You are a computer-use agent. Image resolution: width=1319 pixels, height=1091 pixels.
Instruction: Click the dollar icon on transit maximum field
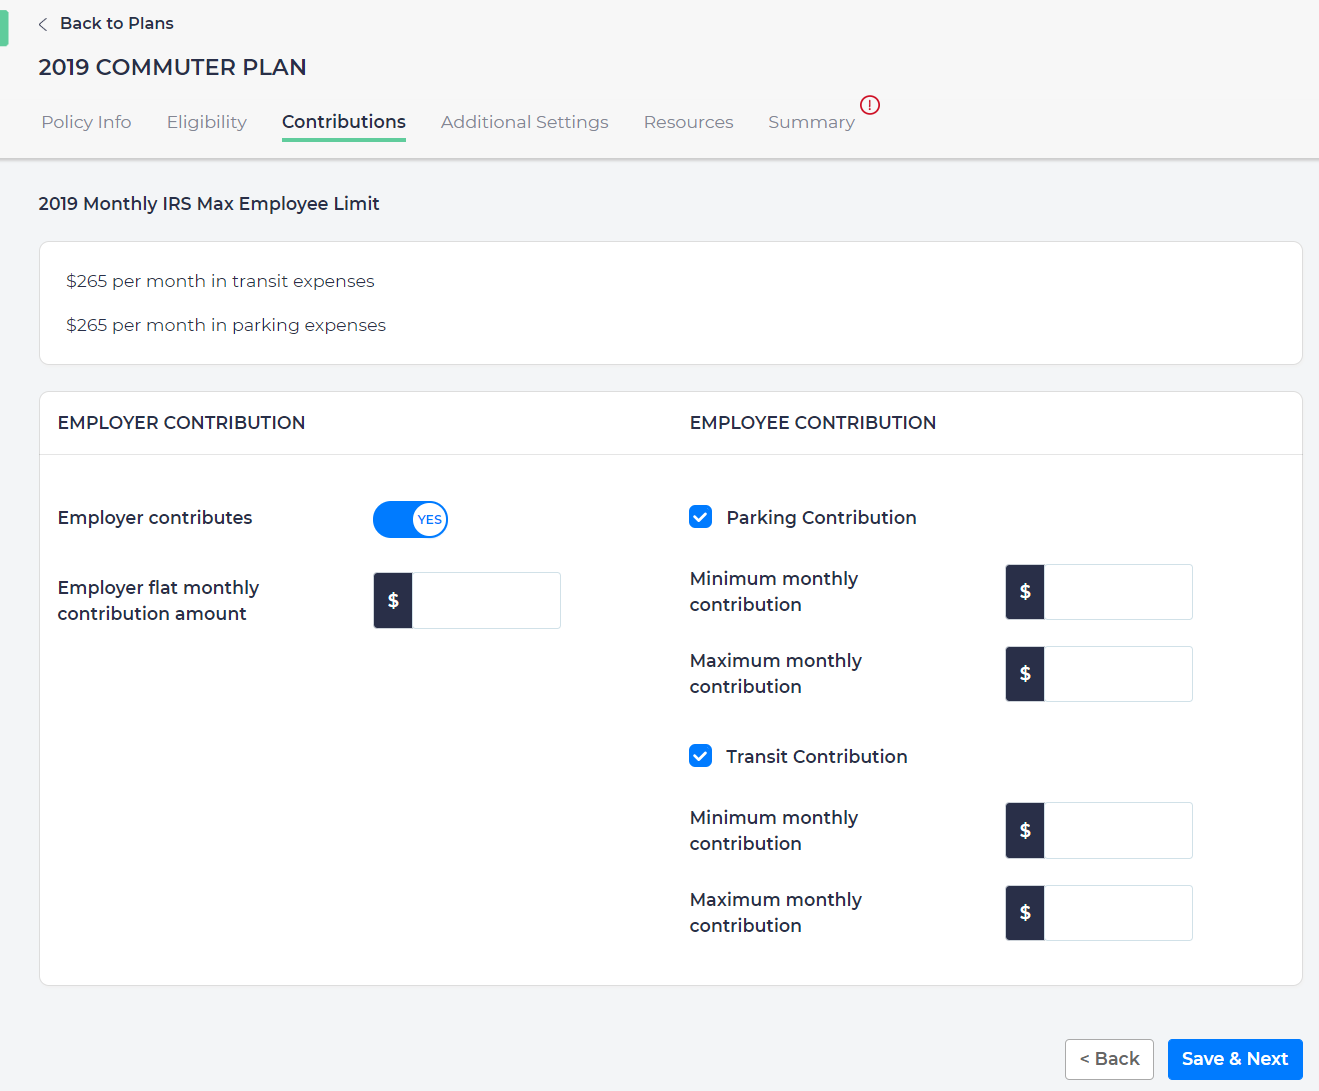click(1024, 912)
